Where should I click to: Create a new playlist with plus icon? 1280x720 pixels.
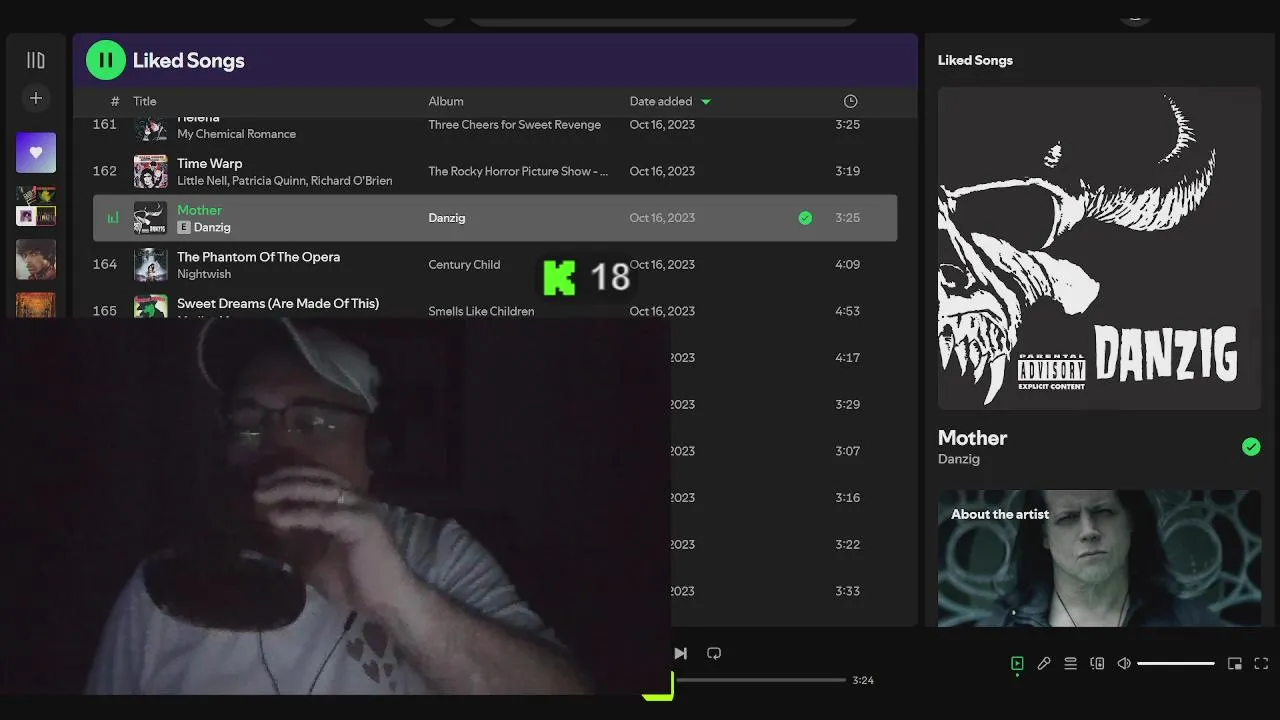click(36, 98)
